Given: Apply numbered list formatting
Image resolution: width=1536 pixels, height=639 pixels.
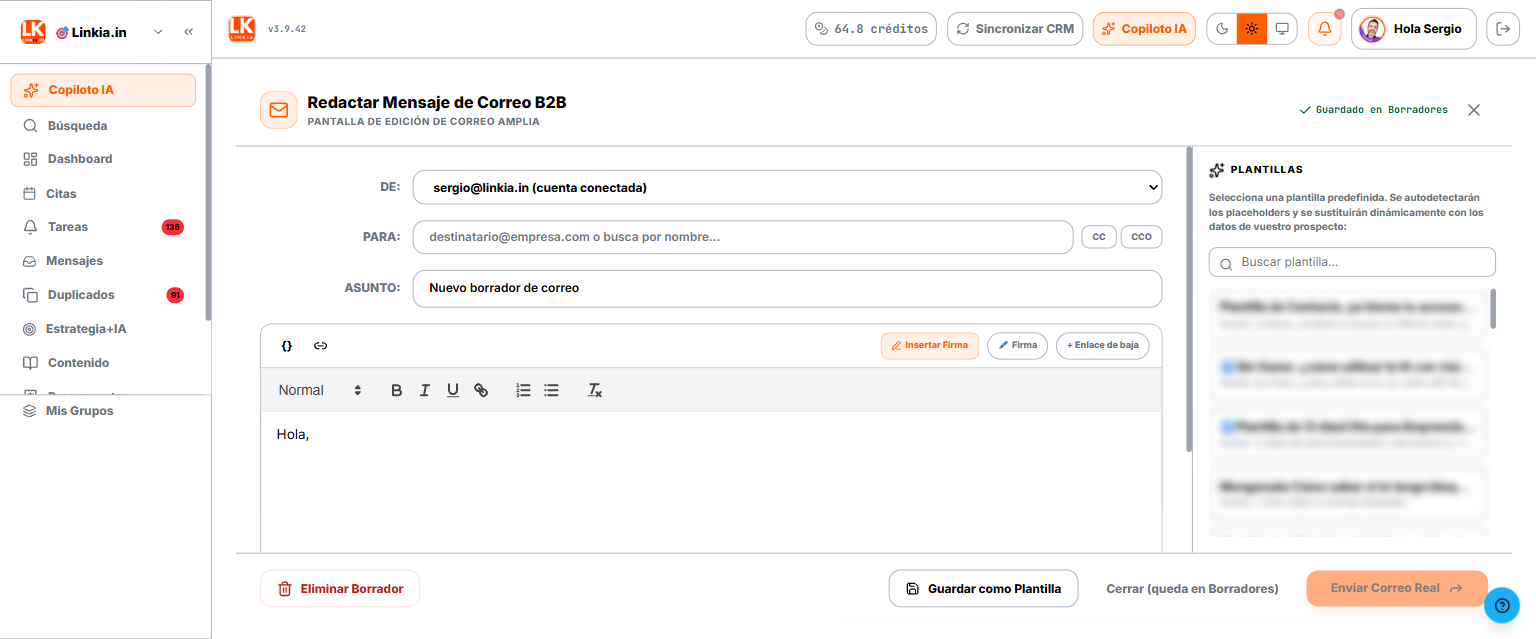Looking at the screenshot, I should [x=523, y=390].
